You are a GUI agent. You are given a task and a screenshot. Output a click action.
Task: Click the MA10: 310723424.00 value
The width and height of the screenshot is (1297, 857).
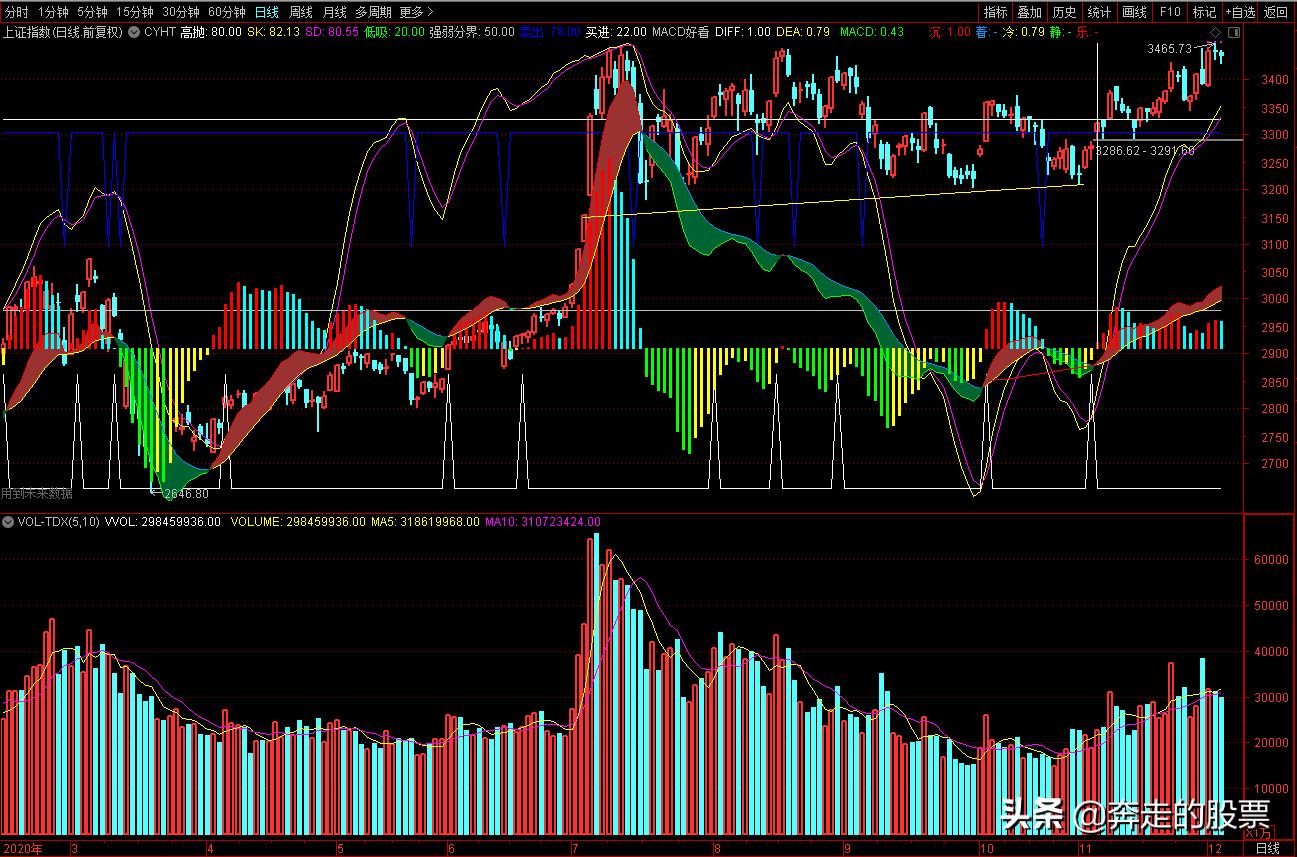coord(543,522)
